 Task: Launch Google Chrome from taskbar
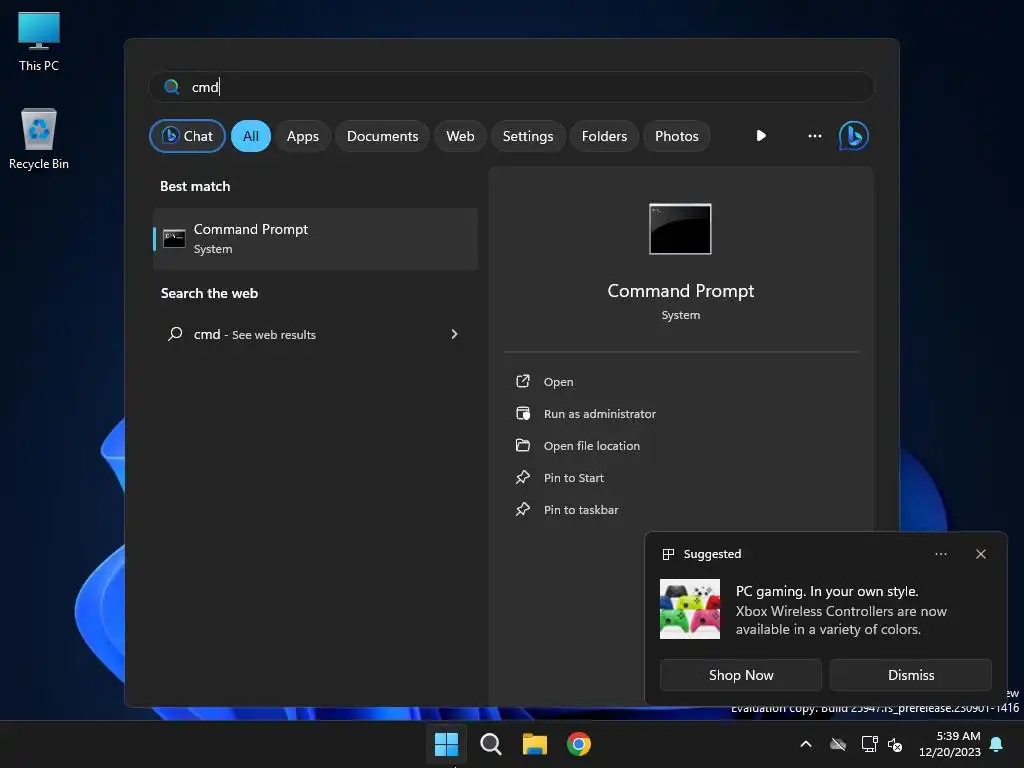(579, 744)
